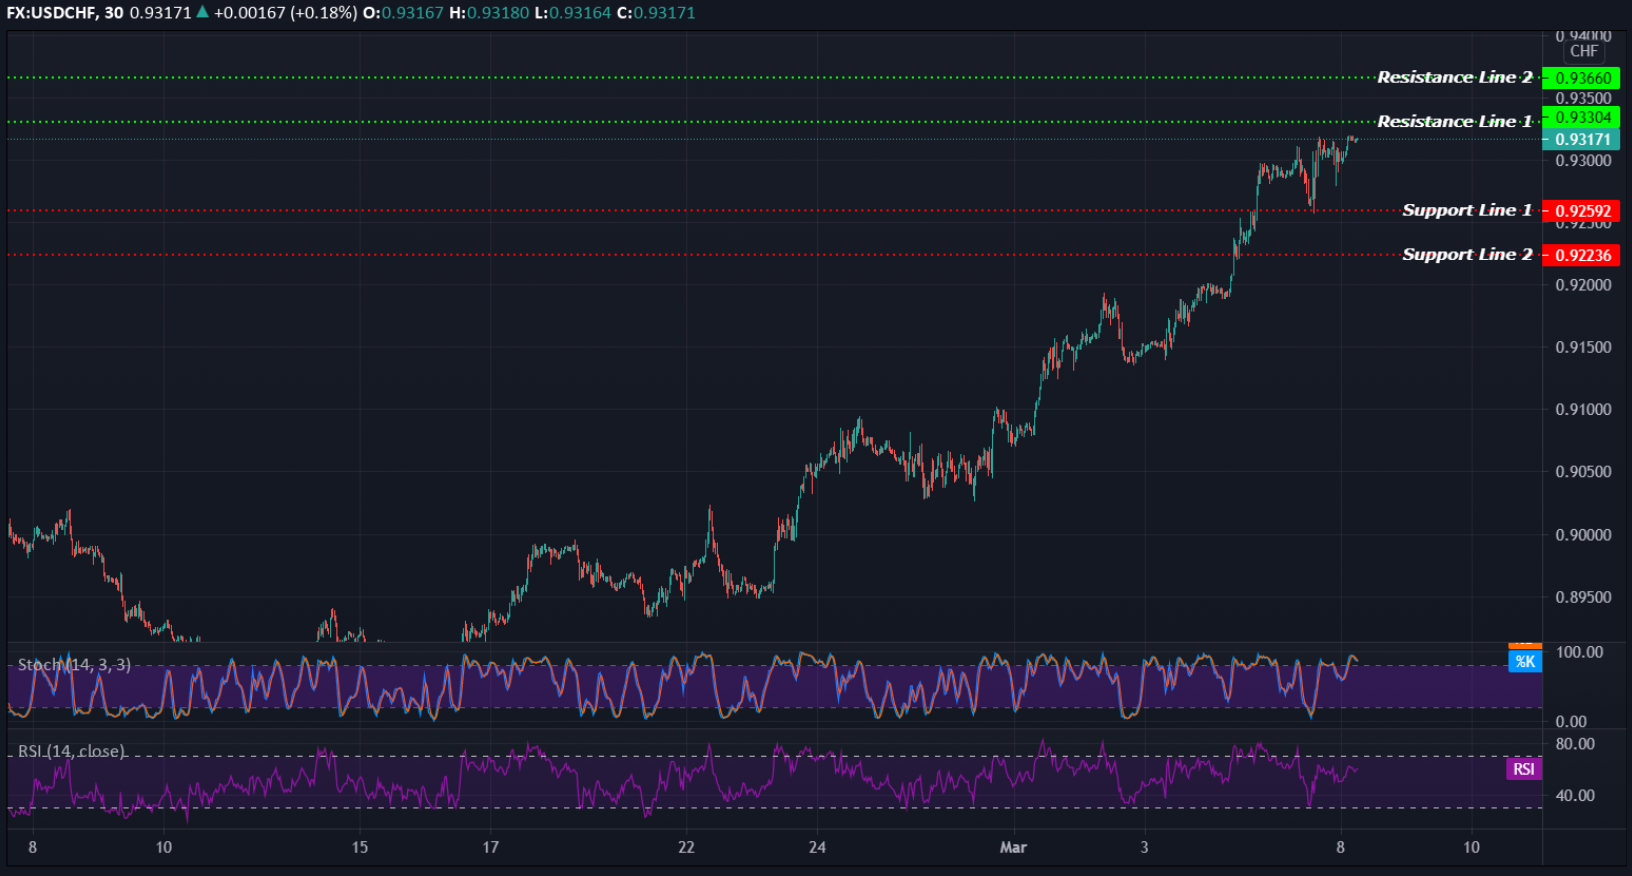The height and width of the screenshot is (876, 1632).
Task: Select the Resistance Line 2 label
Action: click(x=1454, y=77)
